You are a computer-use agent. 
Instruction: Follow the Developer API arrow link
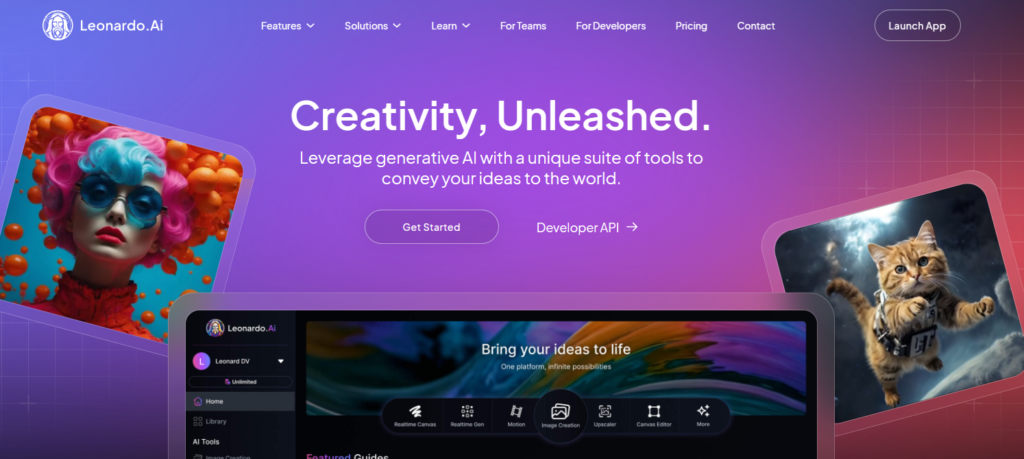(x=587, y=227)
